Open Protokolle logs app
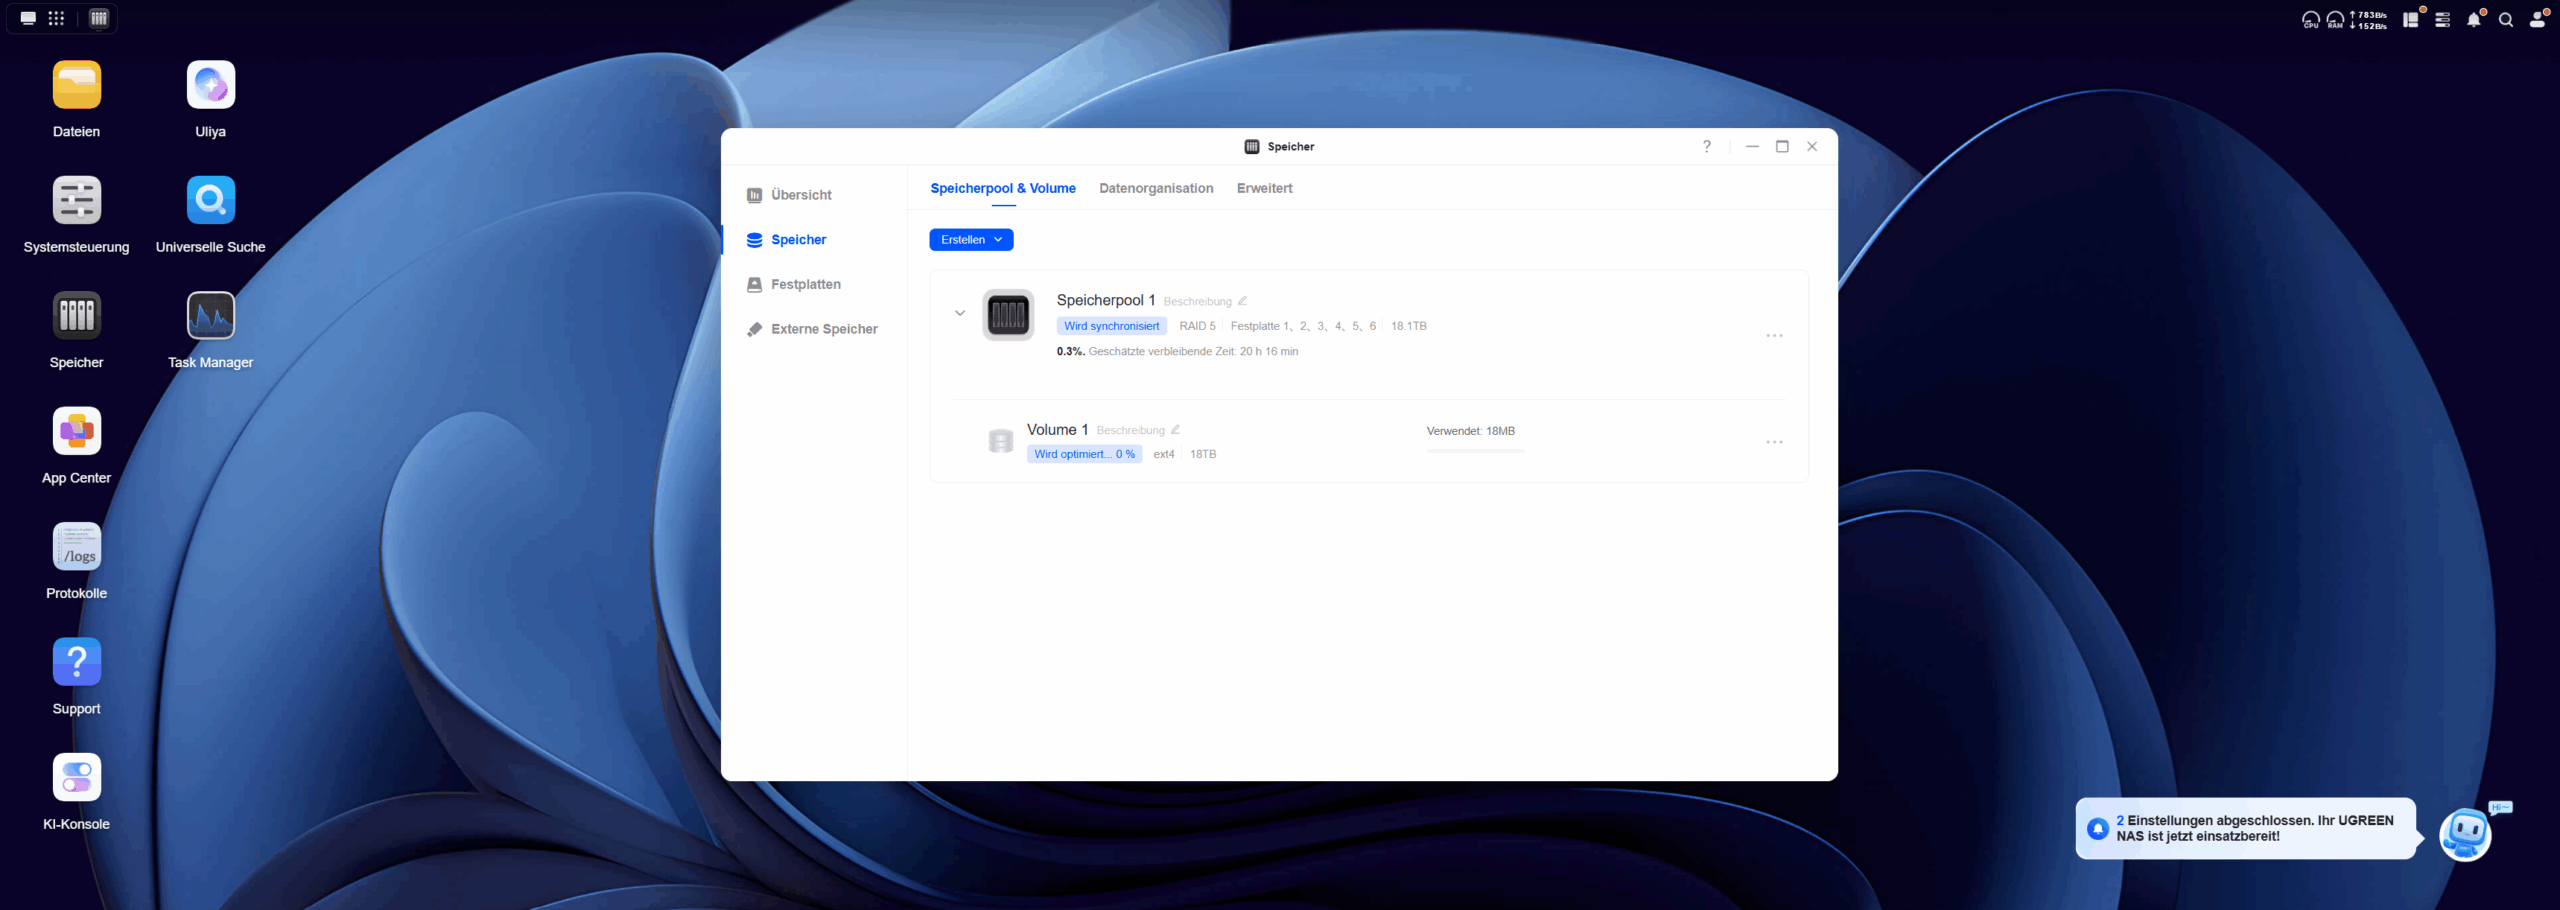 77,547
